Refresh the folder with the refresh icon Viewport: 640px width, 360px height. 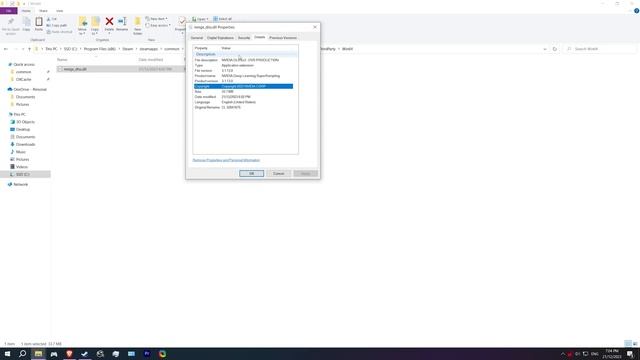554,49
